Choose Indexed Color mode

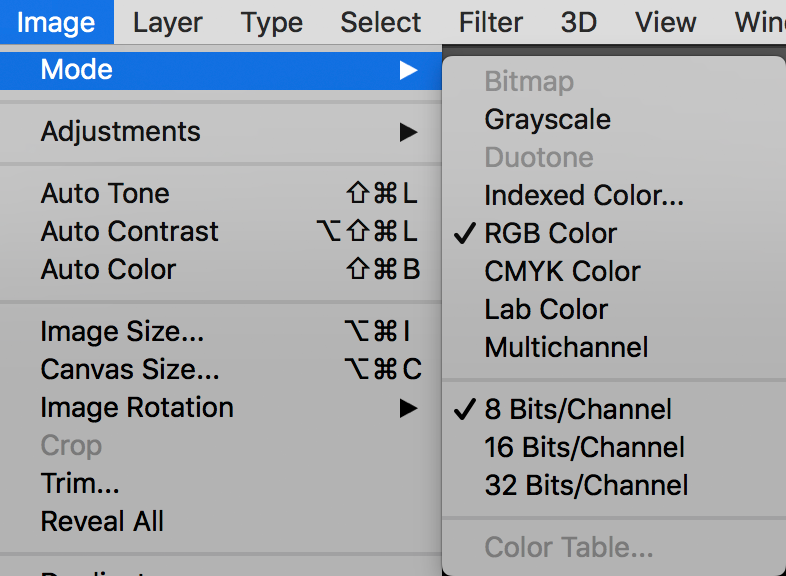584,196
